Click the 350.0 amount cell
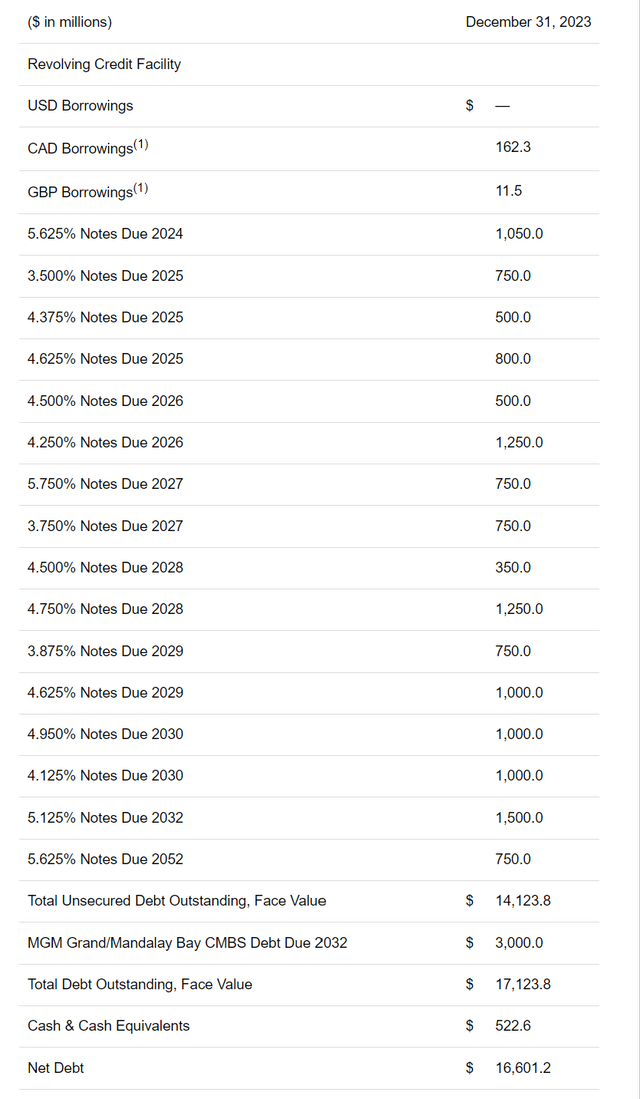This screenshot has height=1099, width=640. 513,567
